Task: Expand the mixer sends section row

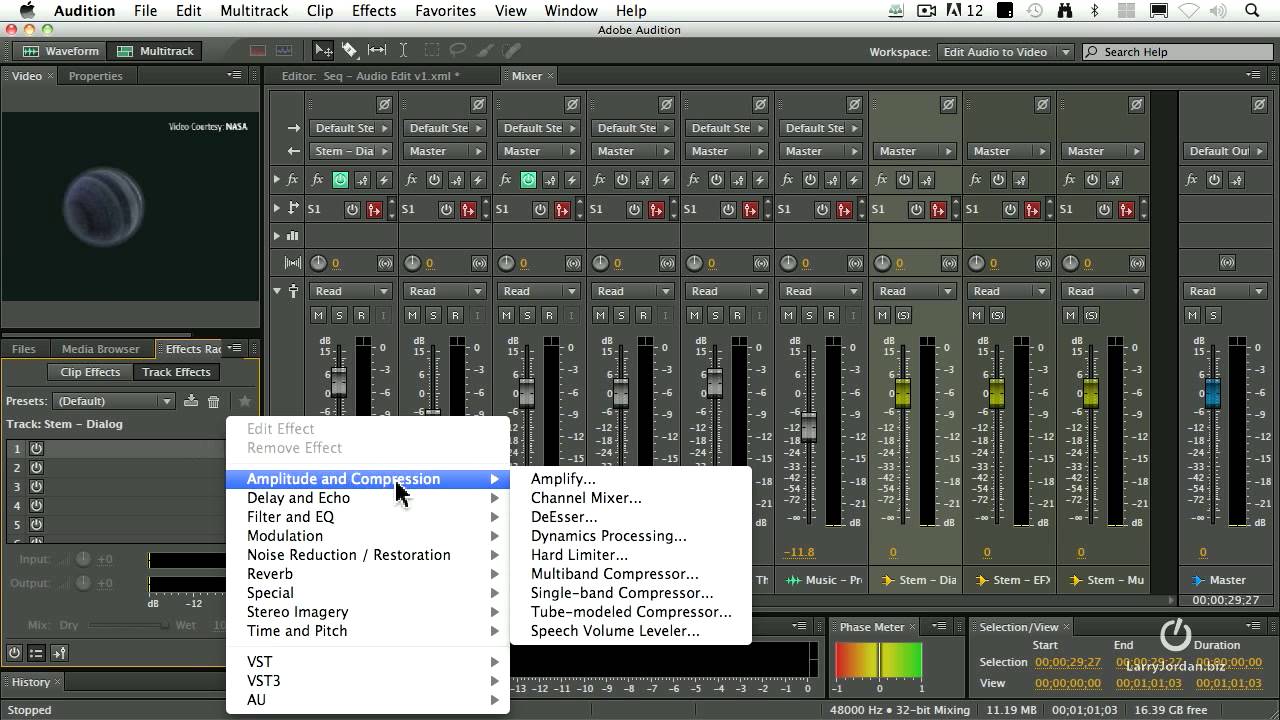Action: [x=277, y=208]
